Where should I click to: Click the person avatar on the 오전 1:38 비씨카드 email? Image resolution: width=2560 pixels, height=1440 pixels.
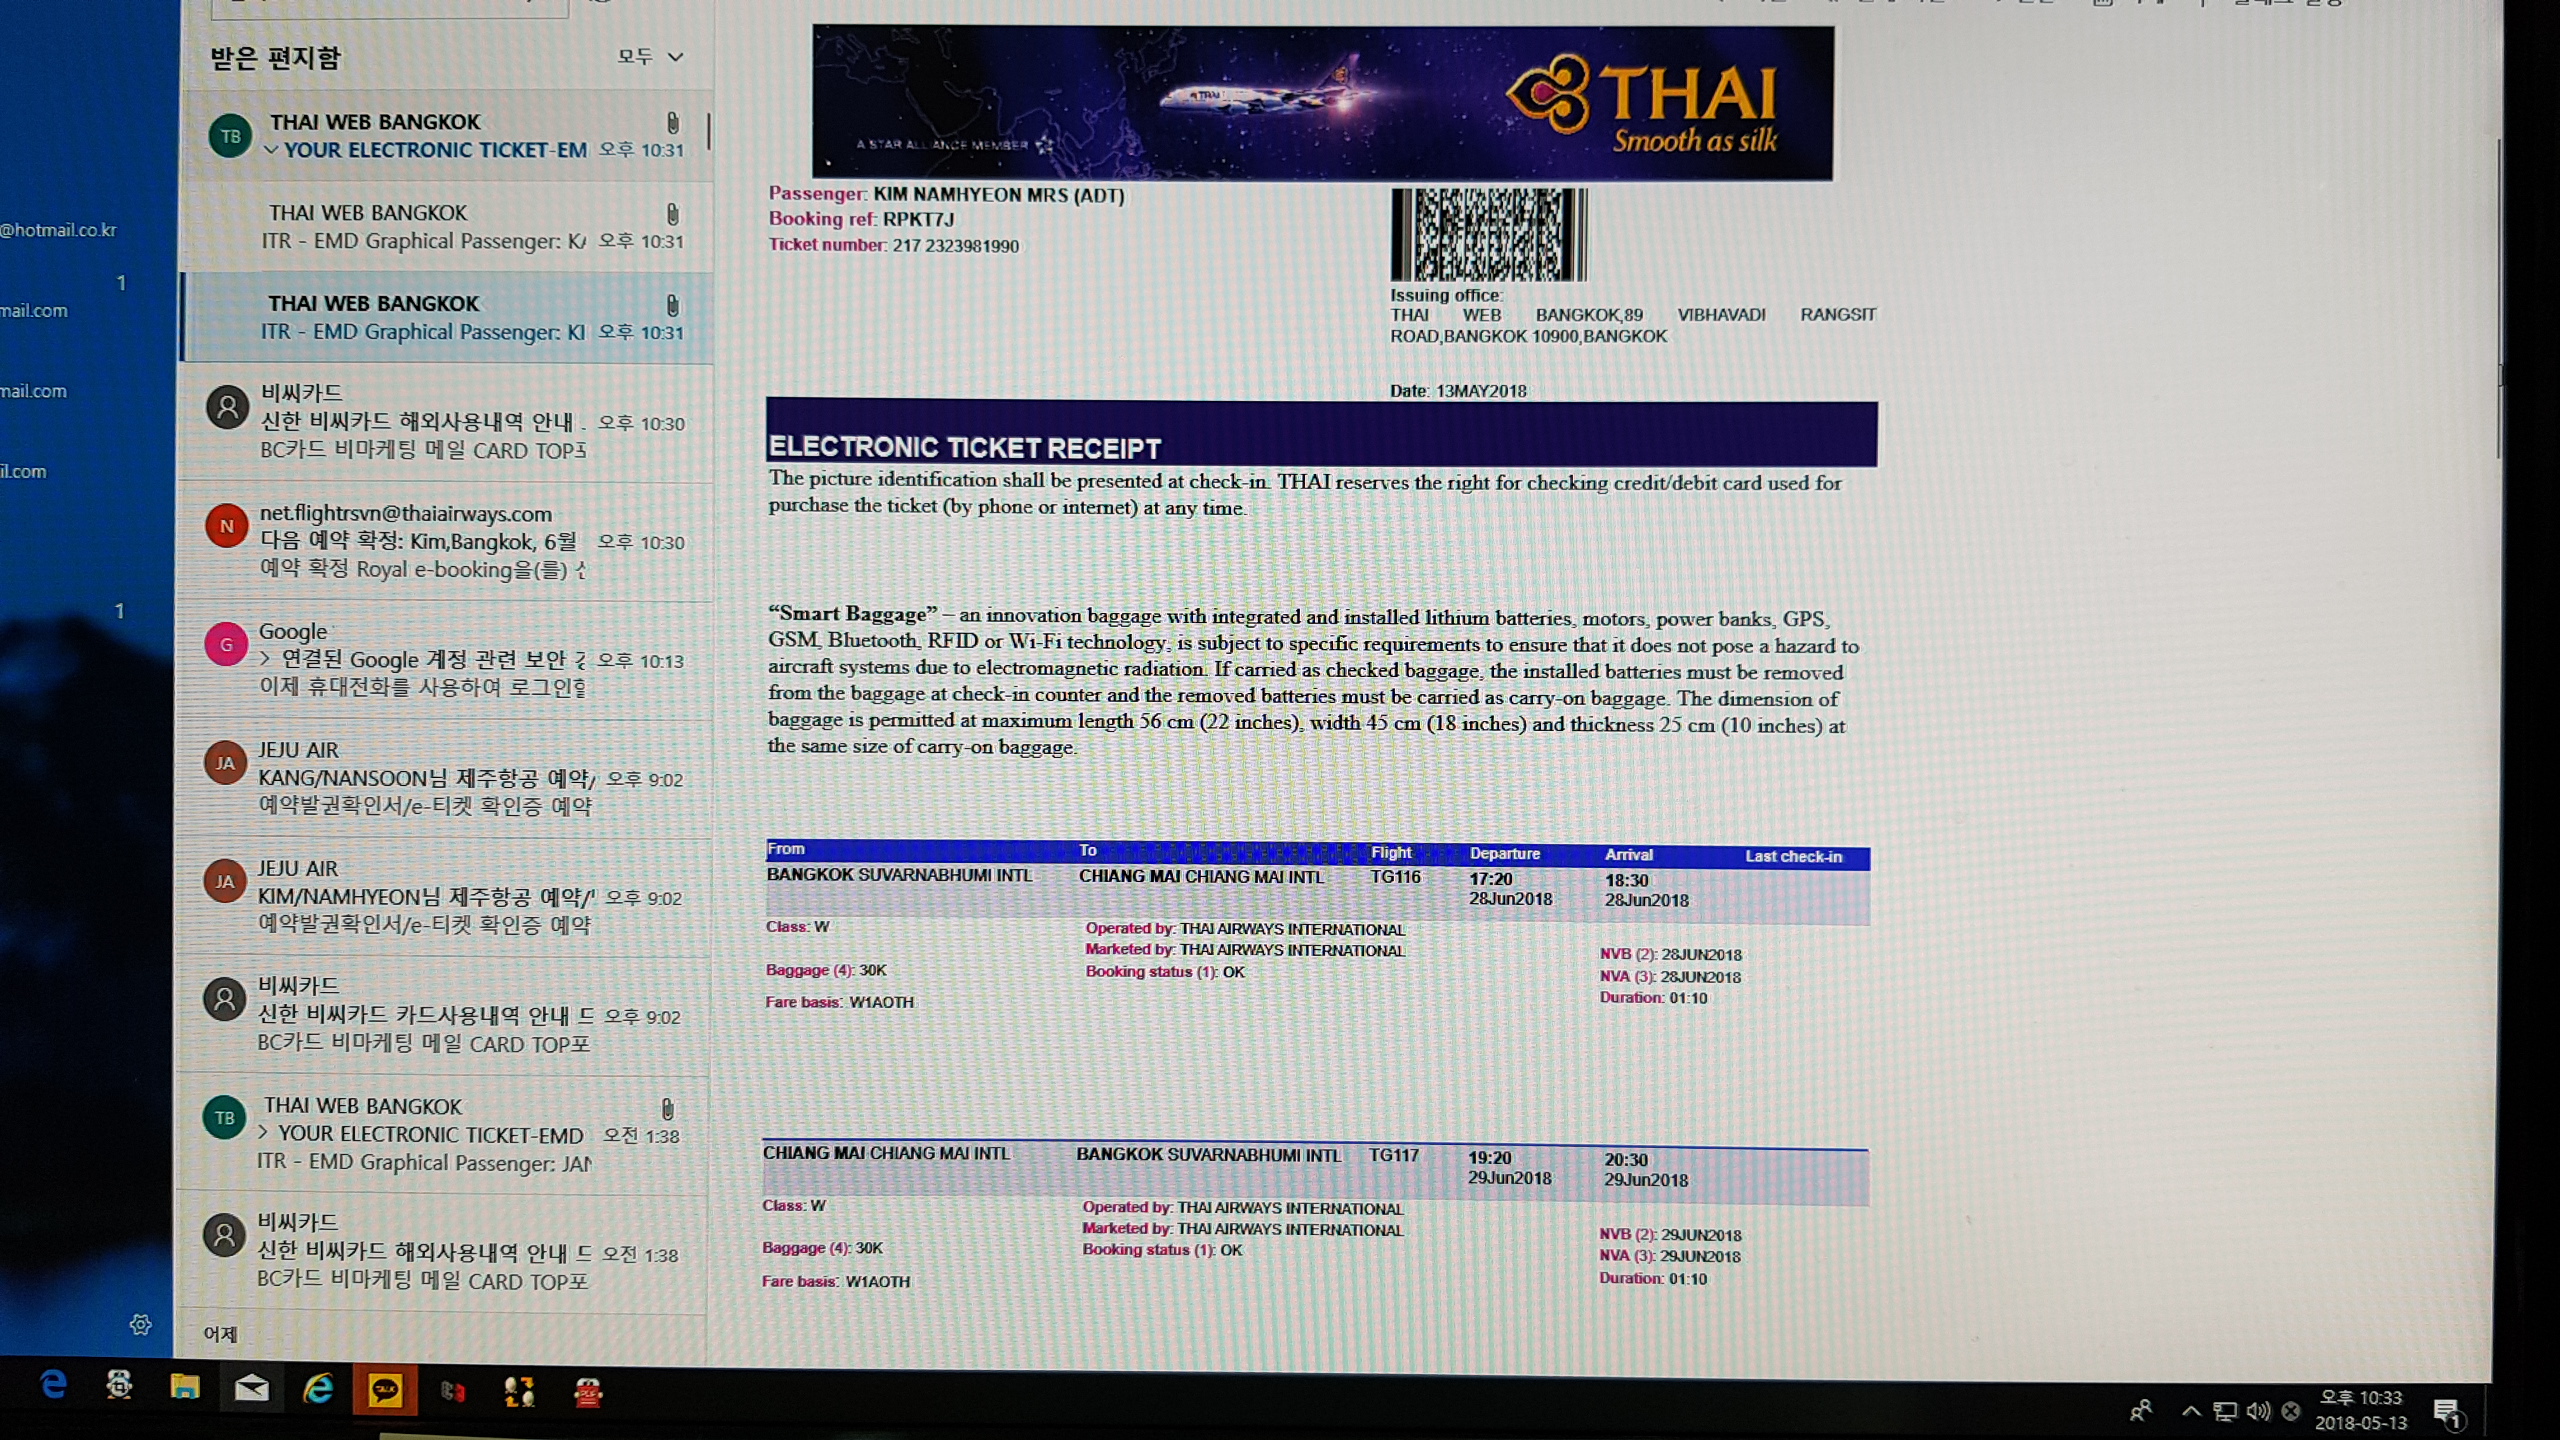(x=224, y=1236)
